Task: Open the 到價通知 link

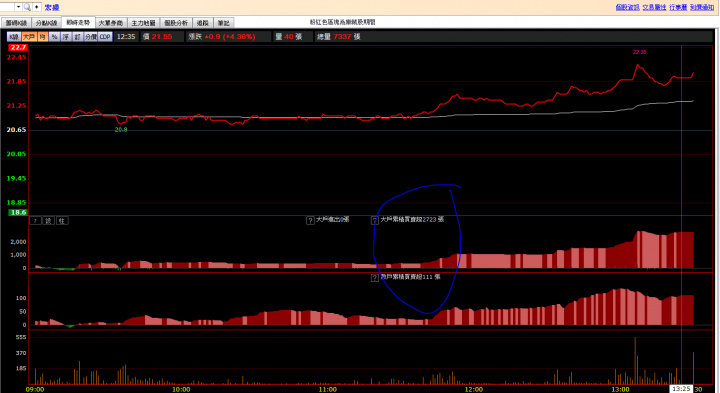Action: coord(702,7)
